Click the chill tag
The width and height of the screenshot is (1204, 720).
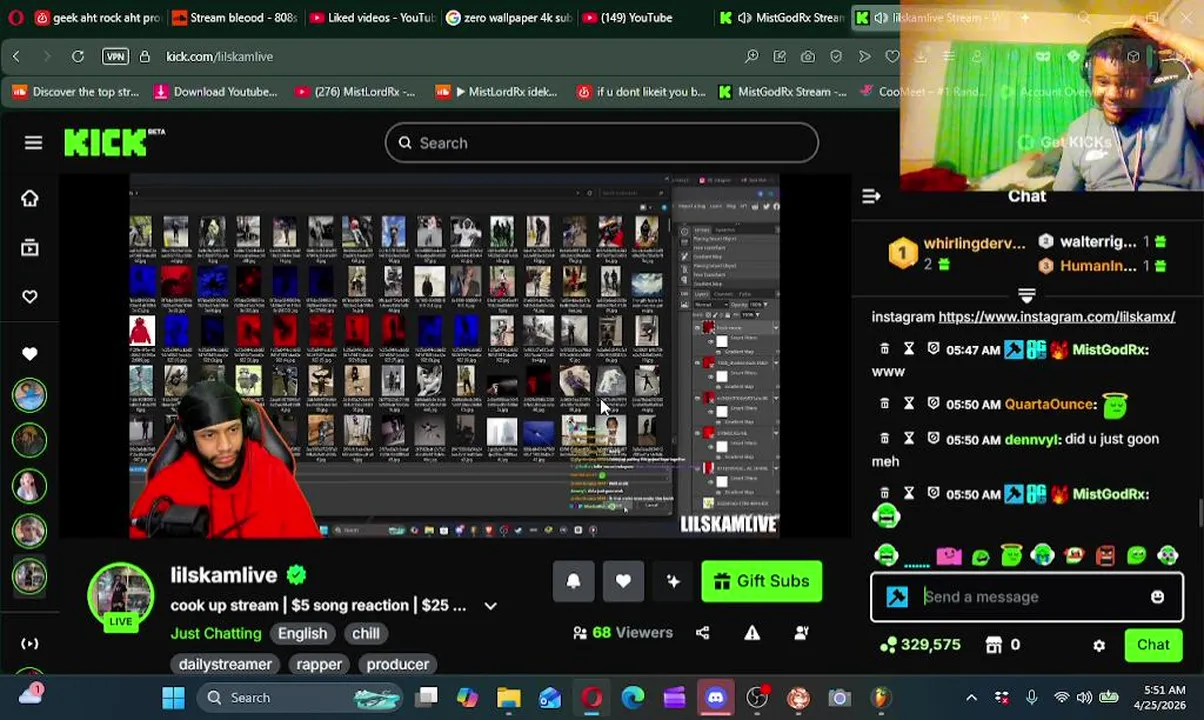click(365, 633)
